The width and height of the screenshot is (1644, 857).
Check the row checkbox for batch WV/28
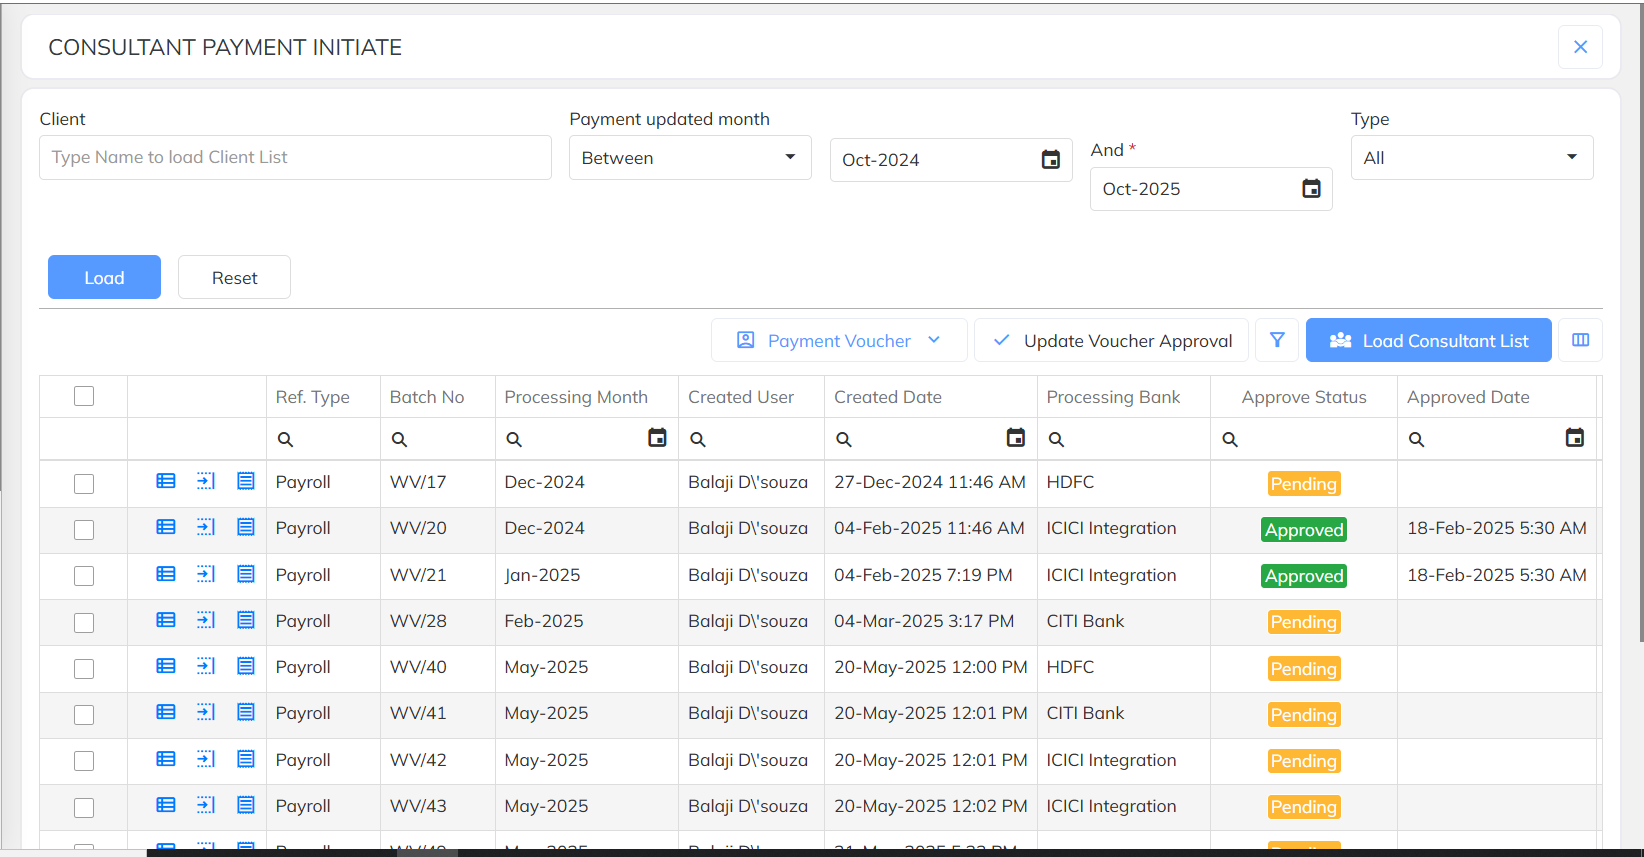pos(84,622)
